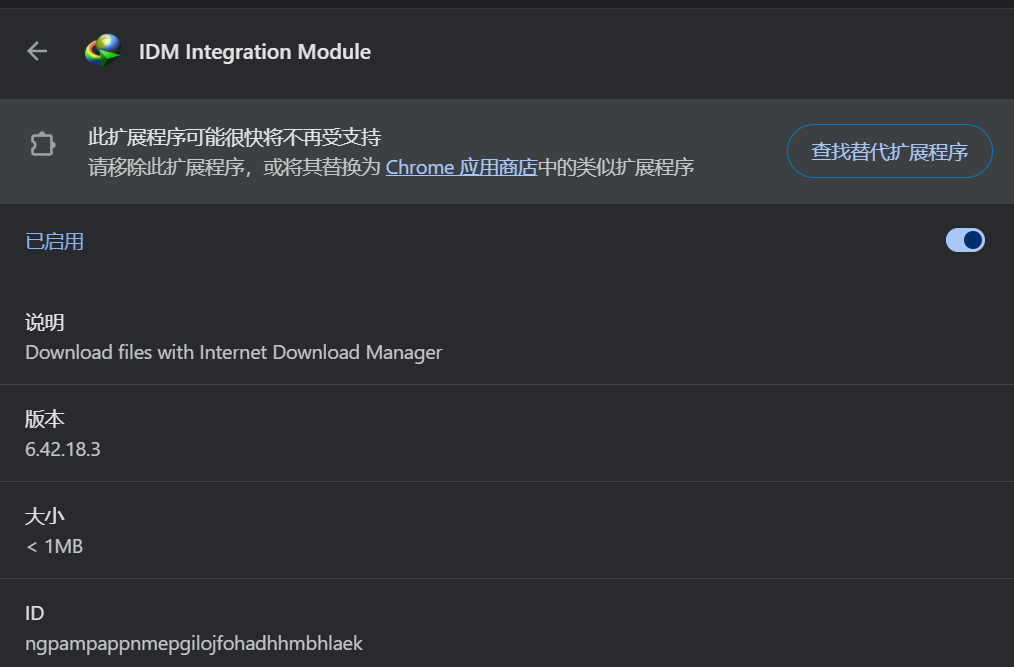This screenshot has height=667, width=1014.
Task: Open the Chrome 应用商店 link
Action: pos(461,167)
